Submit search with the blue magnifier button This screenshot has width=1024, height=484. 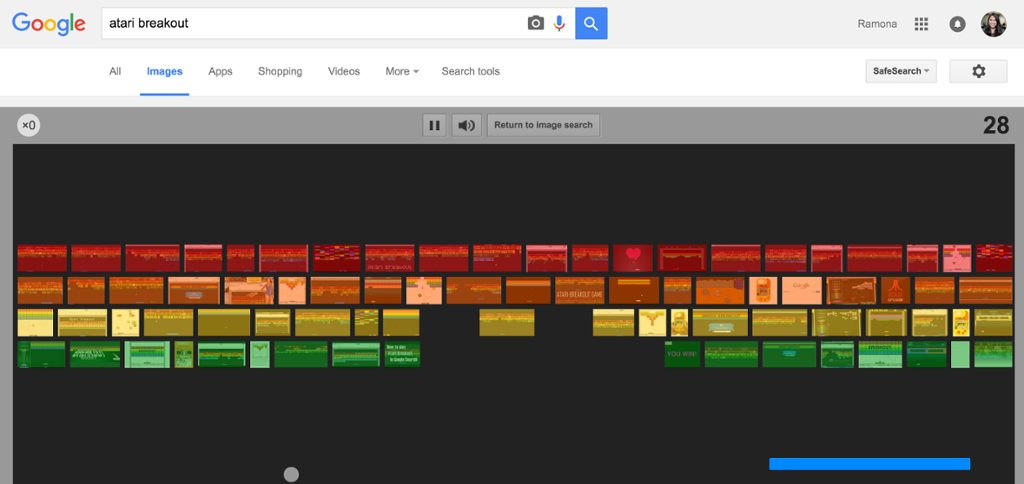coord(591,24)
